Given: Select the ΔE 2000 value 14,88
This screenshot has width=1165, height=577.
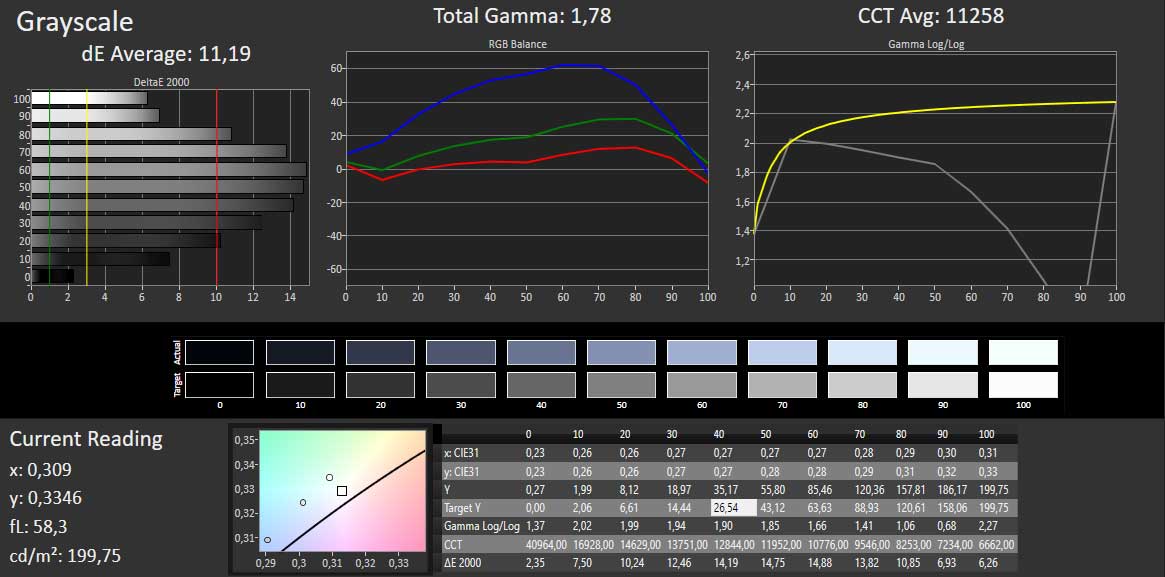Looking at the screenshot, I should pyautogui.click(x=819, y=563).
